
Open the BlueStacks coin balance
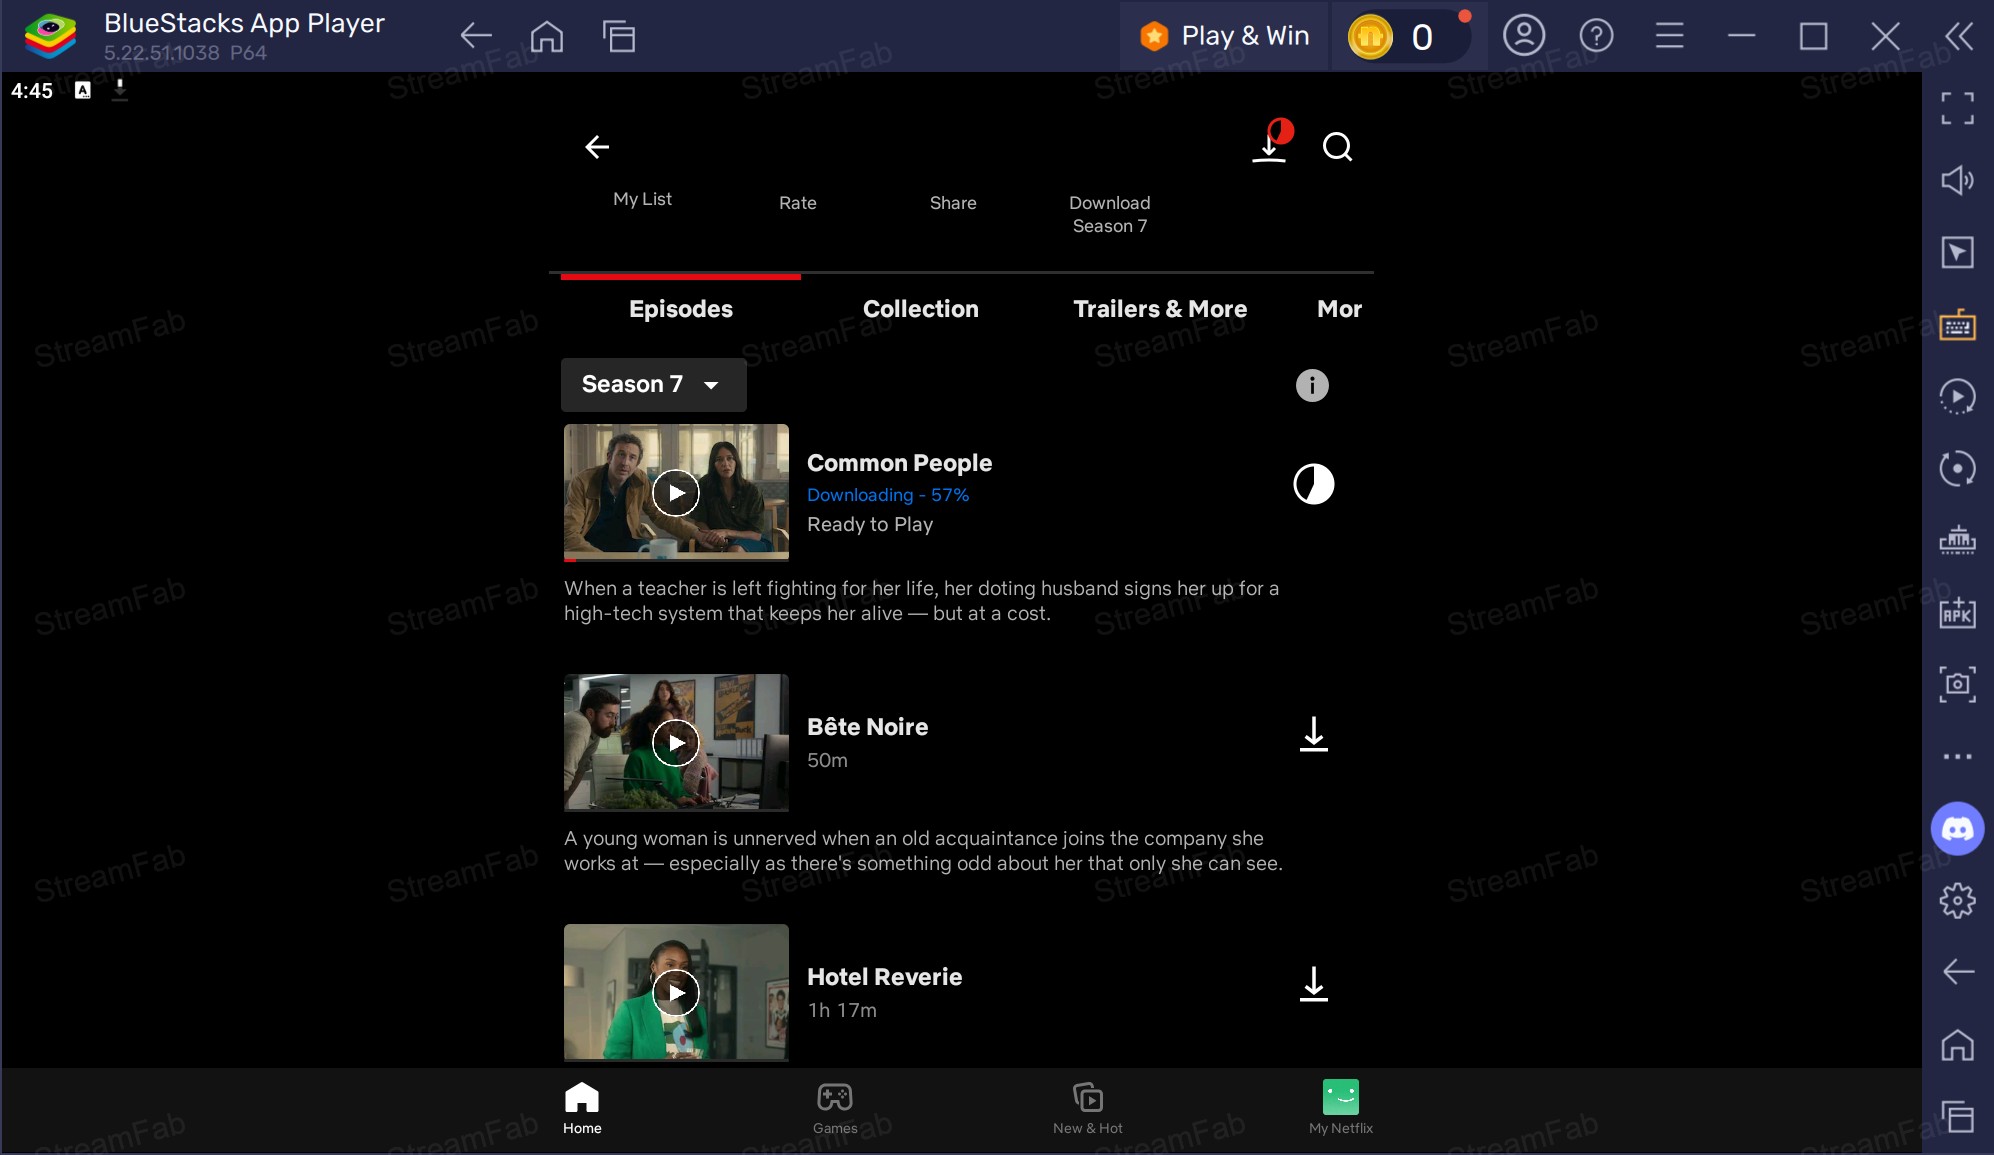[1408, 37]
